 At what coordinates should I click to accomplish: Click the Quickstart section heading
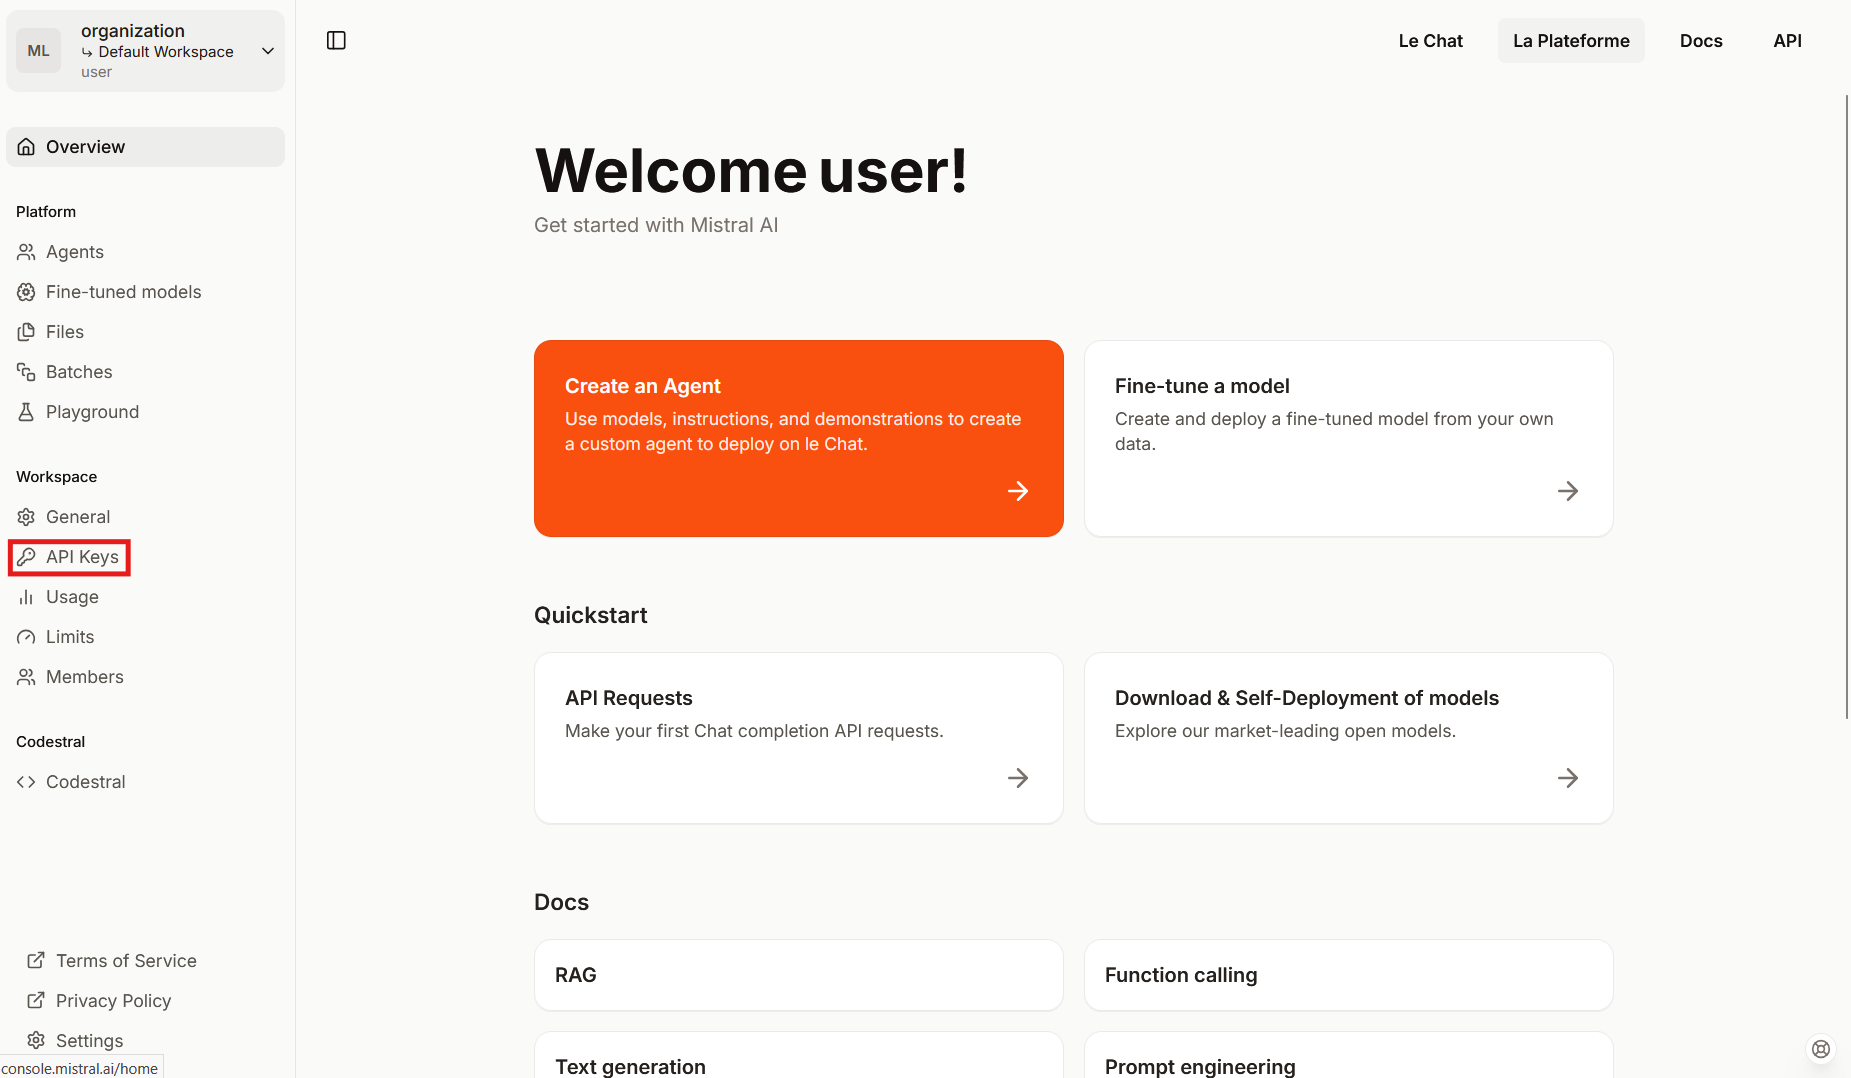point(590,615)
